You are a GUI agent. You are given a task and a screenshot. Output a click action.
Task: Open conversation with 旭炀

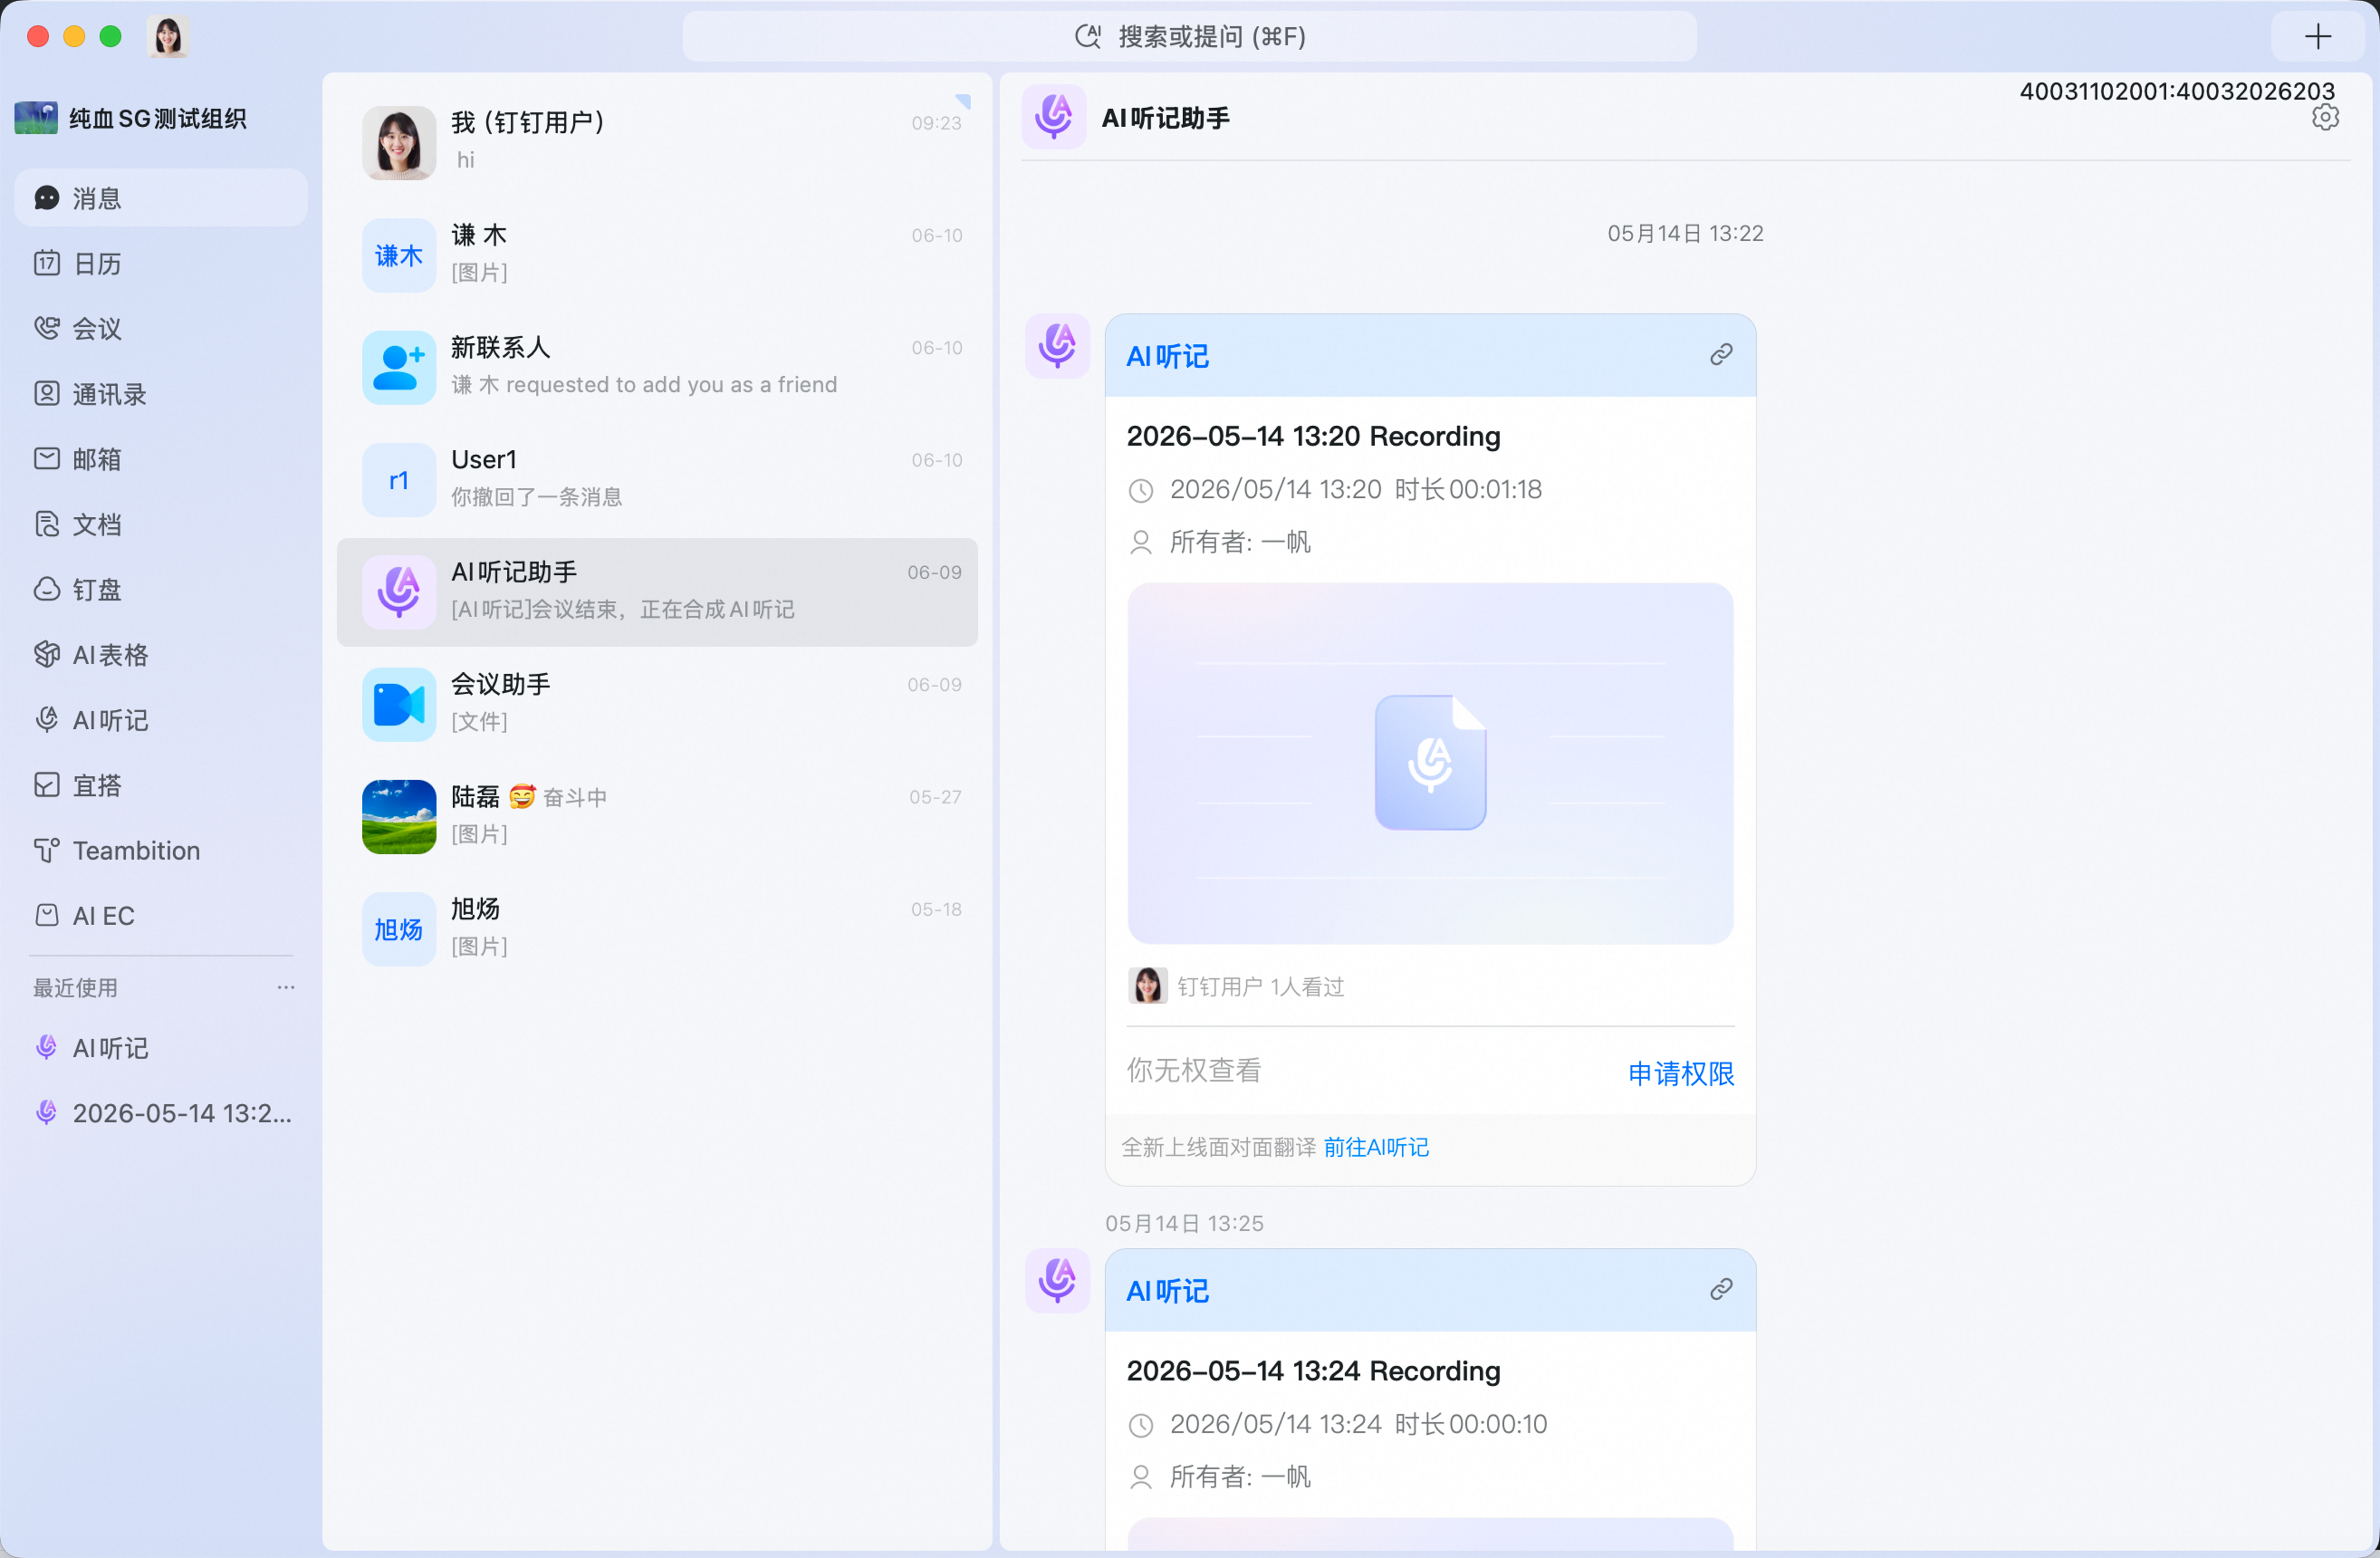657,929
